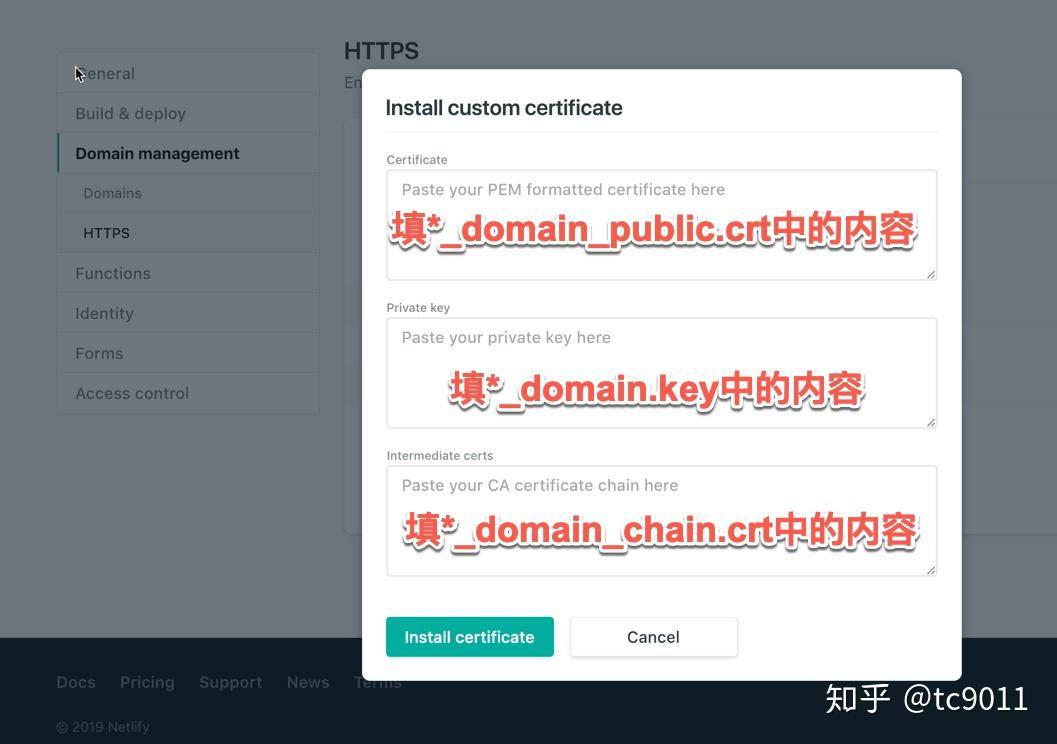Open the Identity settings section
The image size is (1057, 744).
[104, 313]
